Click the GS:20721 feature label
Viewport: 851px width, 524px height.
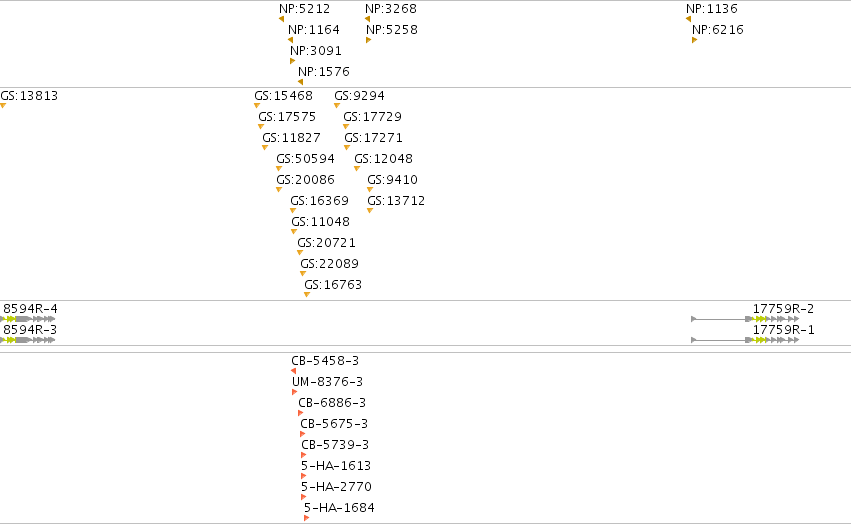327,243
